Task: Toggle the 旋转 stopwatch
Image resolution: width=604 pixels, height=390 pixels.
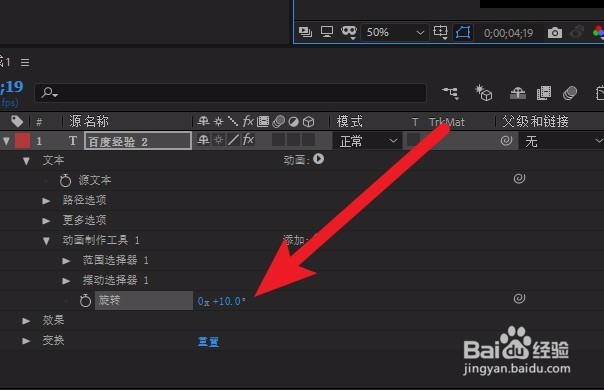Action: [x=85, y=300]
